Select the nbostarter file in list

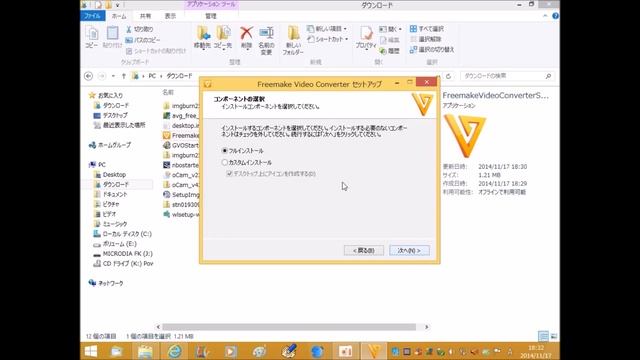click(x=181, y=165)
